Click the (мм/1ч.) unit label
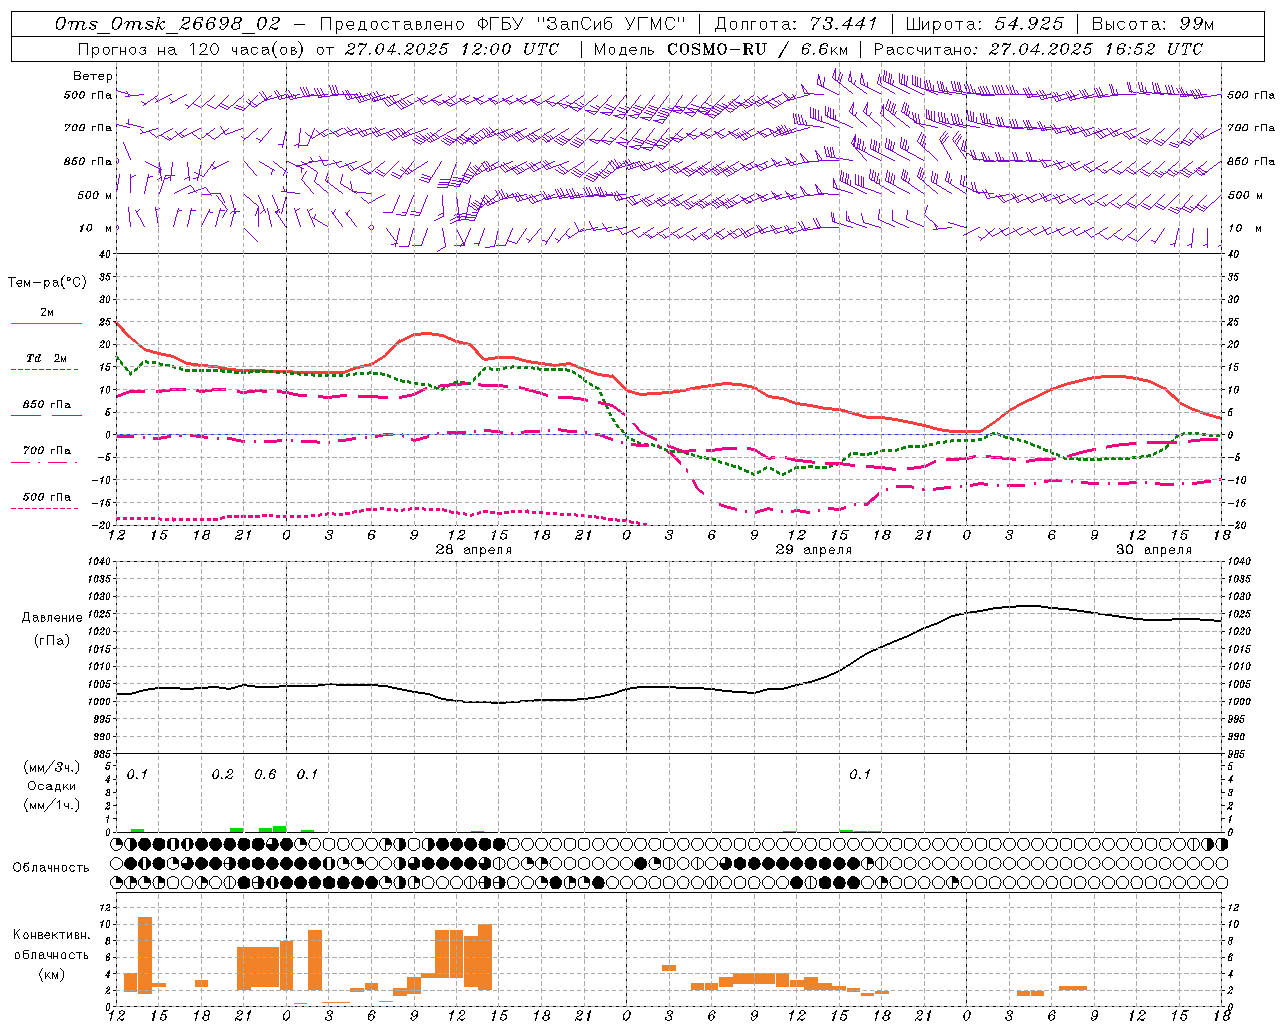 [x=51, y=805]
